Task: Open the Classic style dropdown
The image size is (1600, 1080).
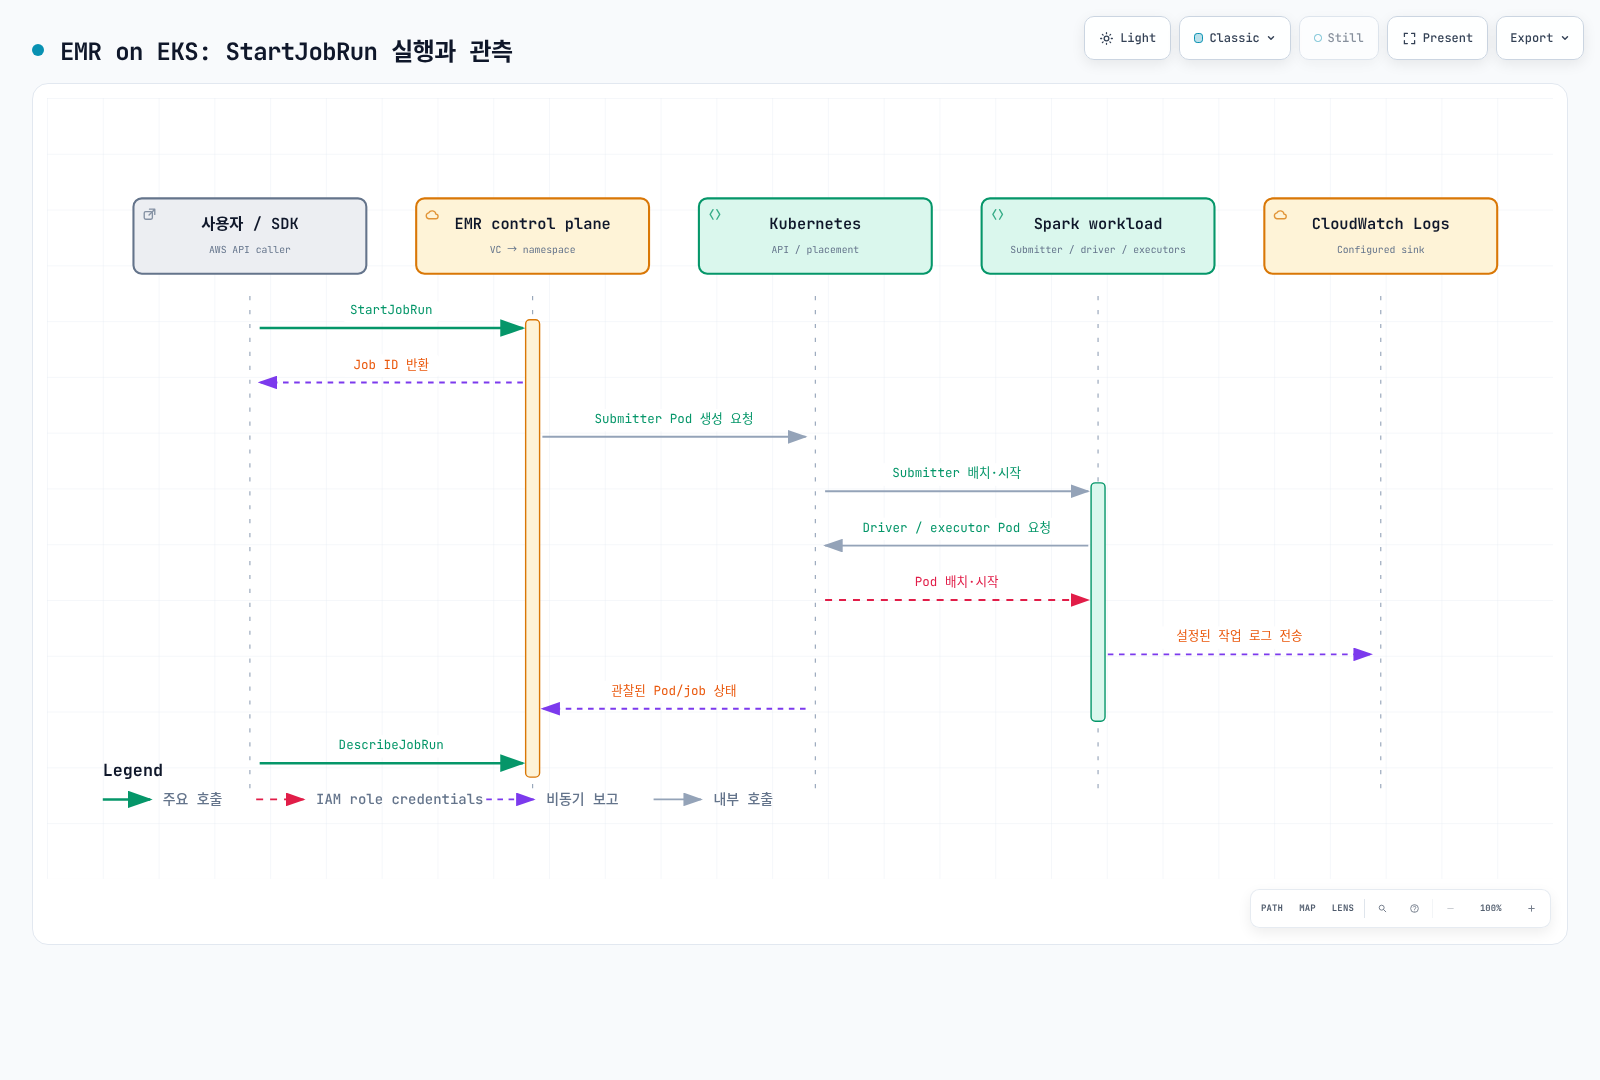Action: (x=1234, y=38)
